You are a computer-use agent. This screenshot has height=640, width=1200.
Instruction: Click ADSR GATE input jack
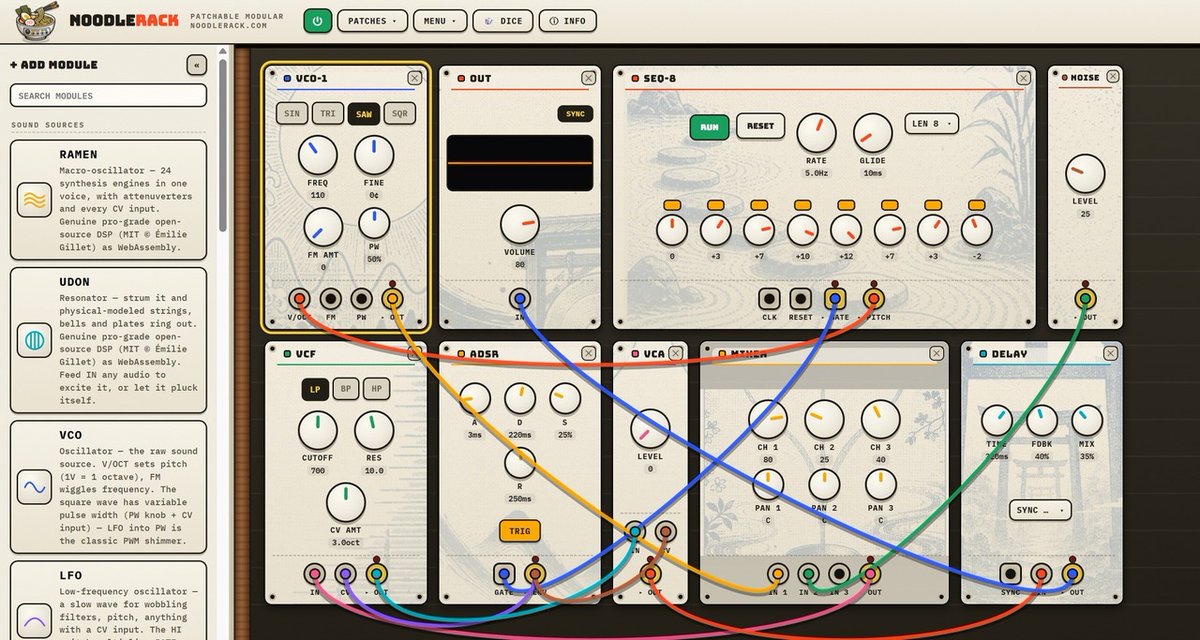[504, 573]
